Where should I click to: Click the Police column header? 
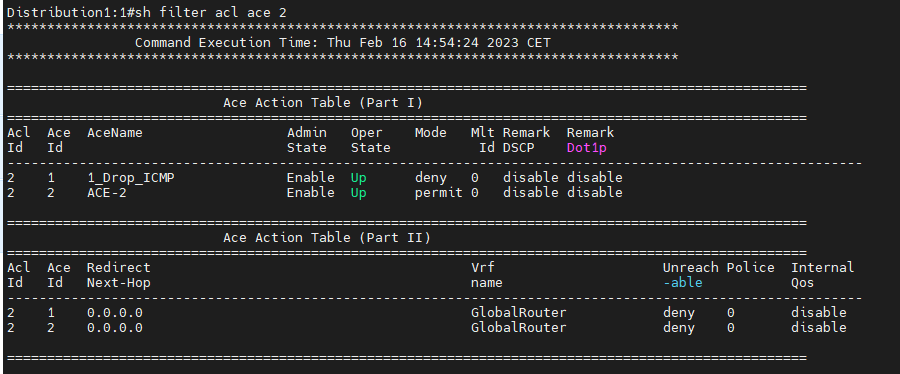tap(750, 267)
